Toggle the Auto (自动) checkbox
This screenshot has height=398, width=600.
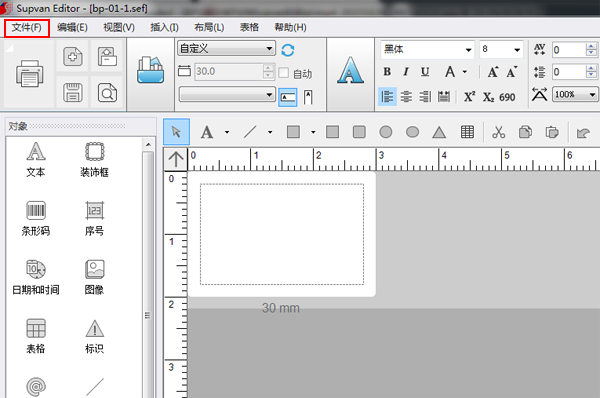pos(284,73)
